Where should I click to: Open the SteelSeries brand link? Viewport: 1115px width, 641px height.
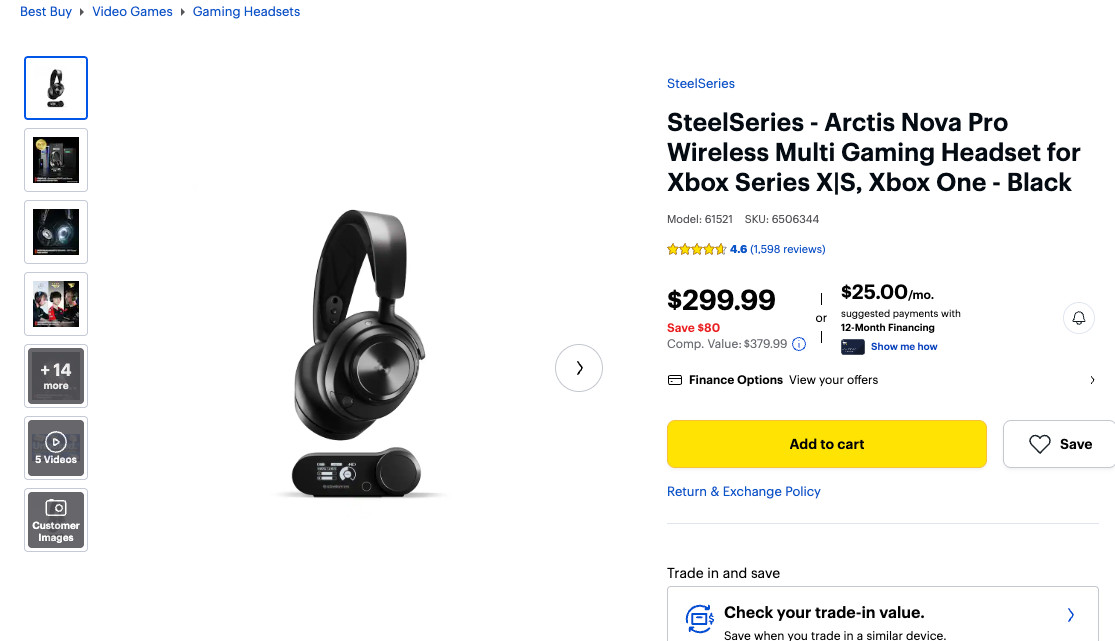coord(700,84)
